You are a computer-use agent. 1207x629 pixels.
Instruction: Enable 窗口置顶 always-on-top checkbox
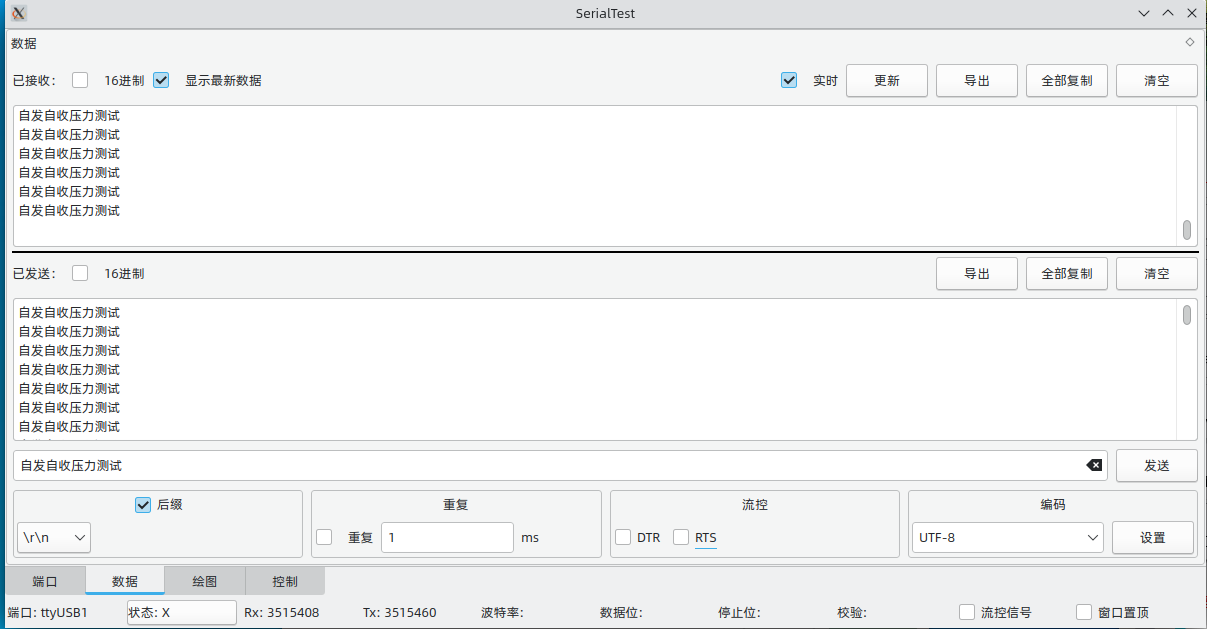pyautogui.click(x=1084, y=612)
